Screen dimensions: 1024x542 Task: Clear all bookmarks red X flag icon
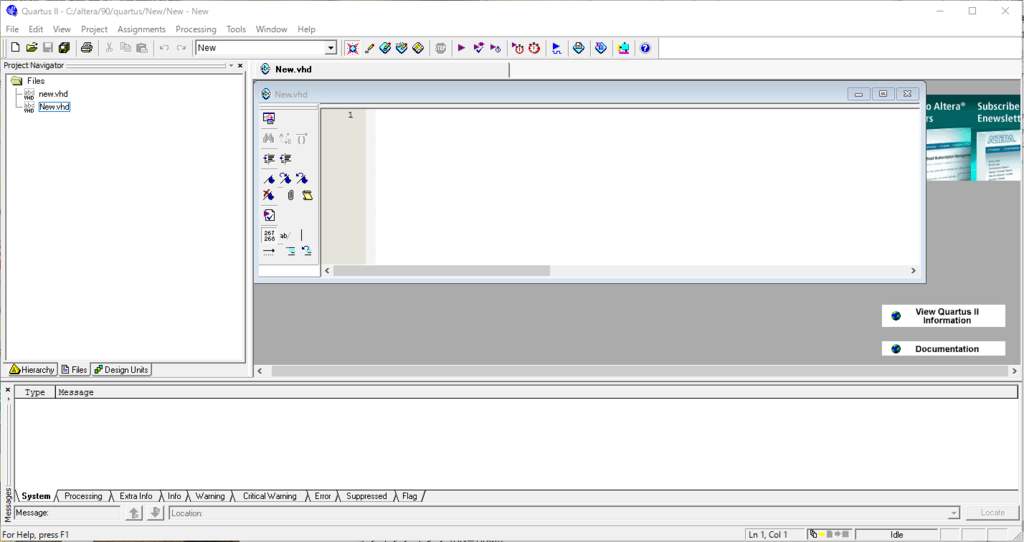tap(268, 195)
